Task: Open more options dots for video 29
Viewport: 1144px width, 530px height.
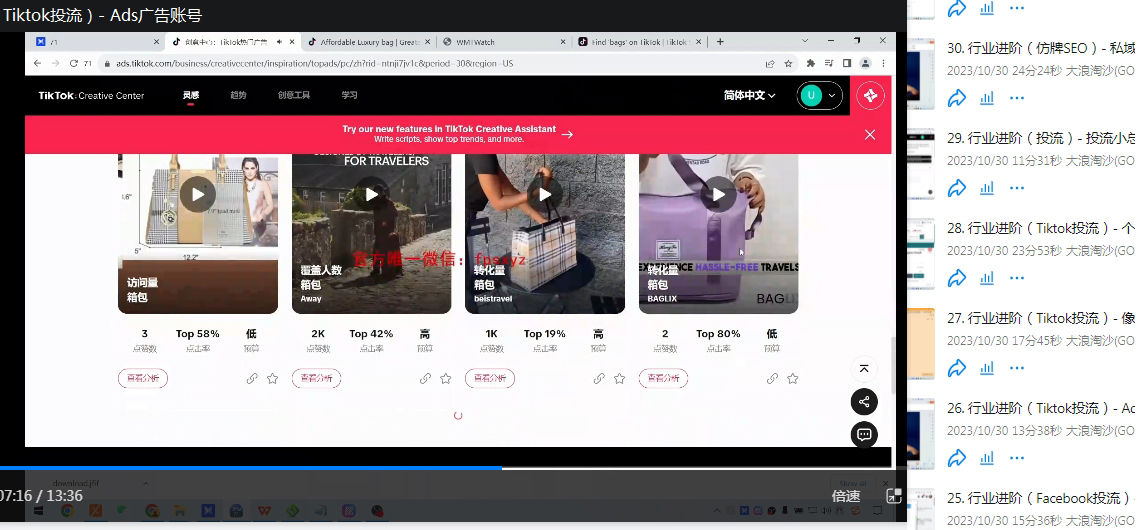Action: click(1017, 188)
